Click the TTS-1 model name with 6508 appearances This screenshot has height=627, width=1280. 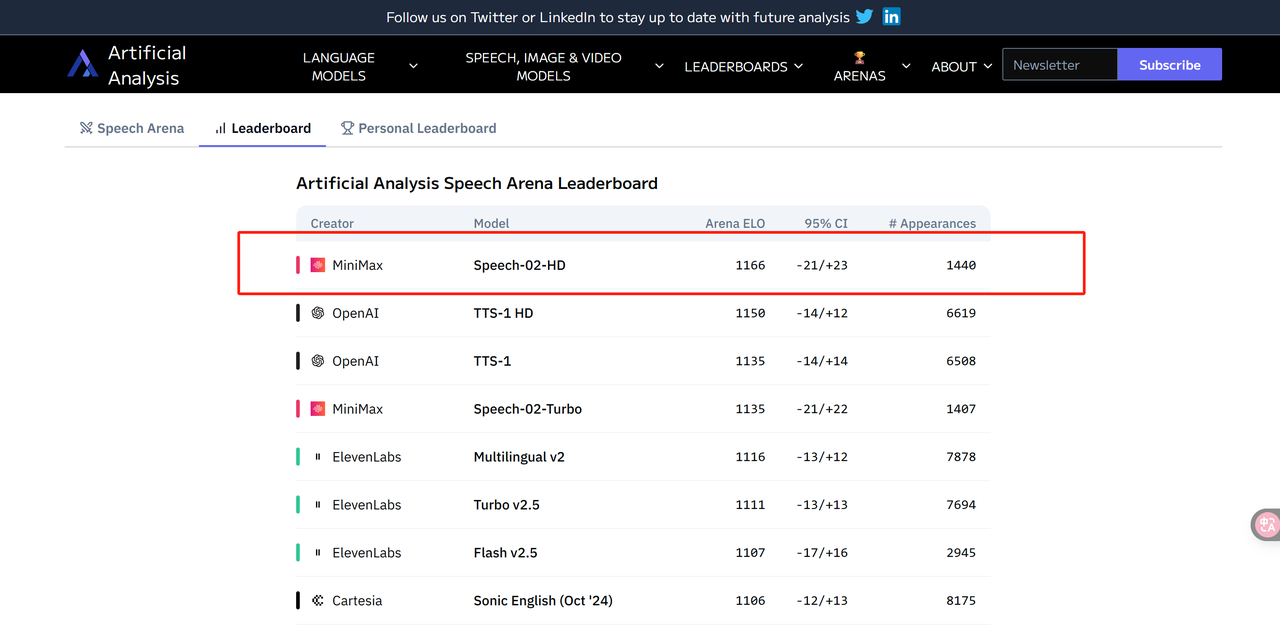492,361
